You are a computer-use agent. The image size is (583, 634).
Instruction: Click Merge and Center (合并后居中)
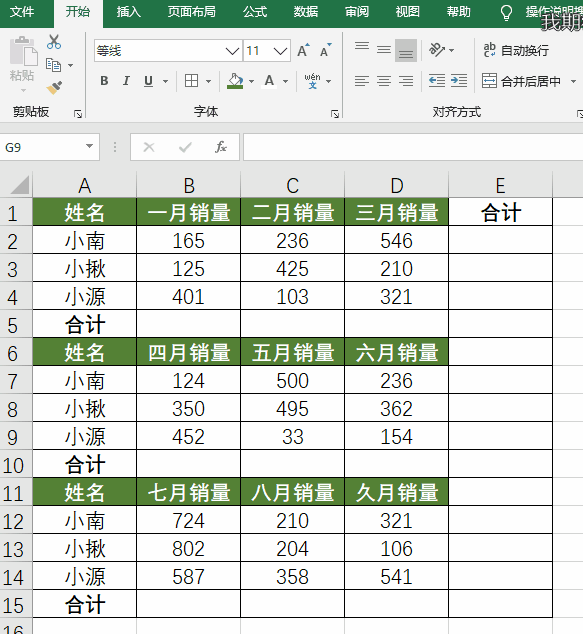[522, 81]
